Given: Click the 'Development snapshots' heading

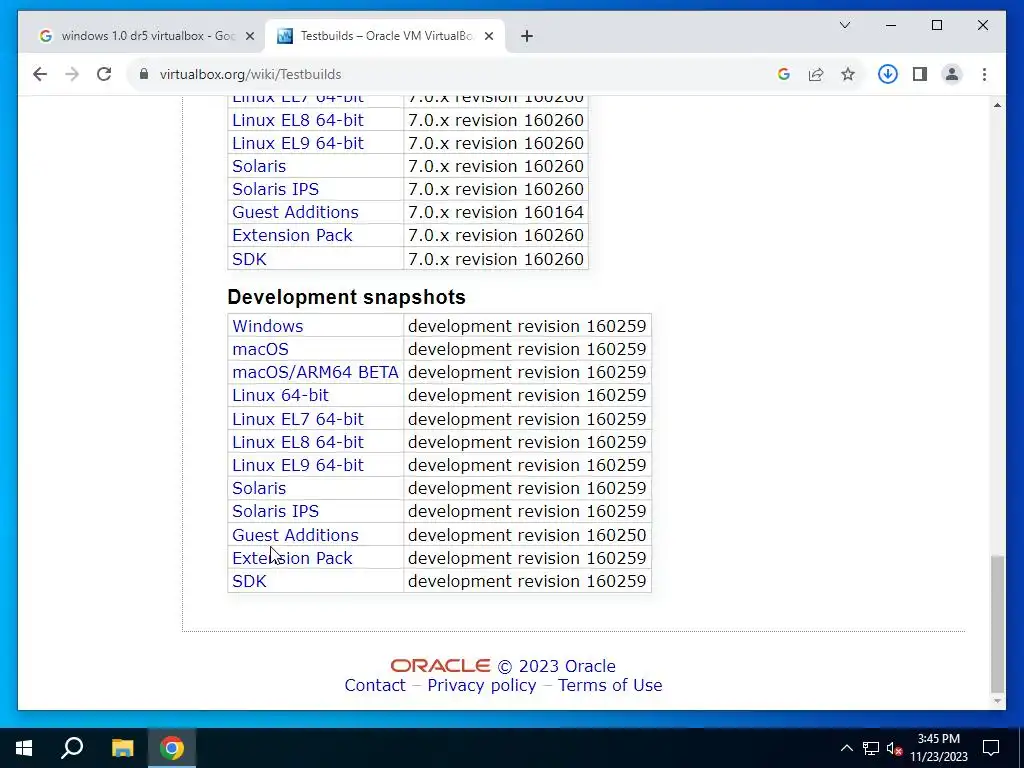Looking at the screenshot, I should [x=346, y=297].
